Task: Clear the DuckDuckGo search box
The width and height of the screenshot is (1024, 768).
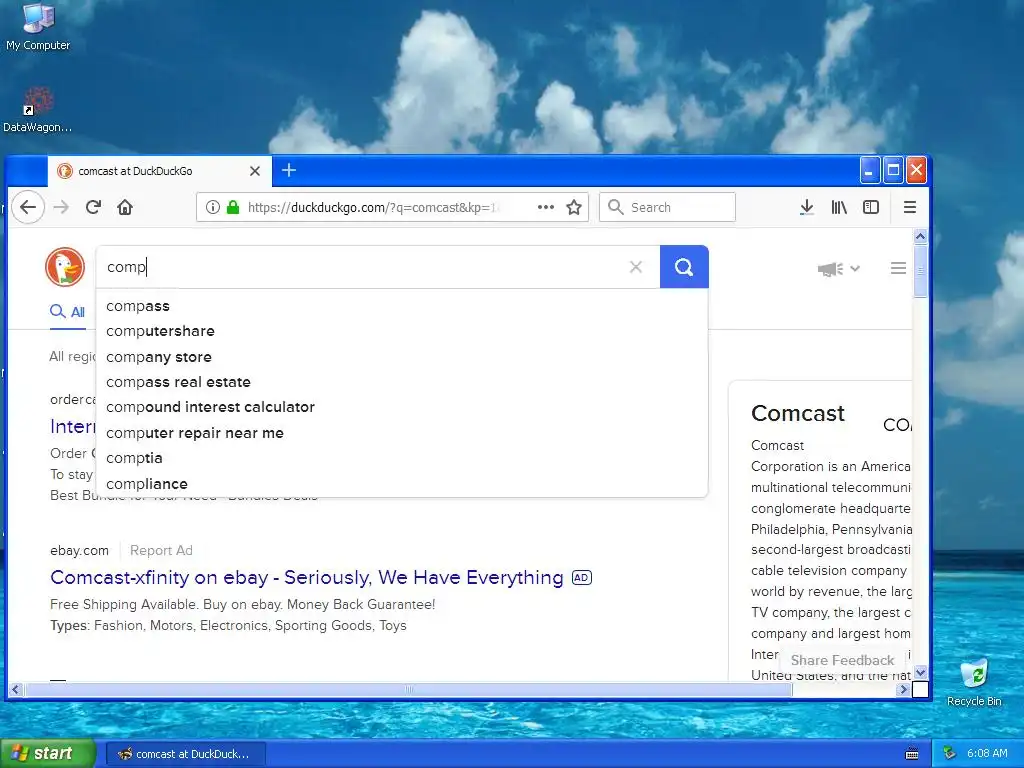Action: (635, 266)
